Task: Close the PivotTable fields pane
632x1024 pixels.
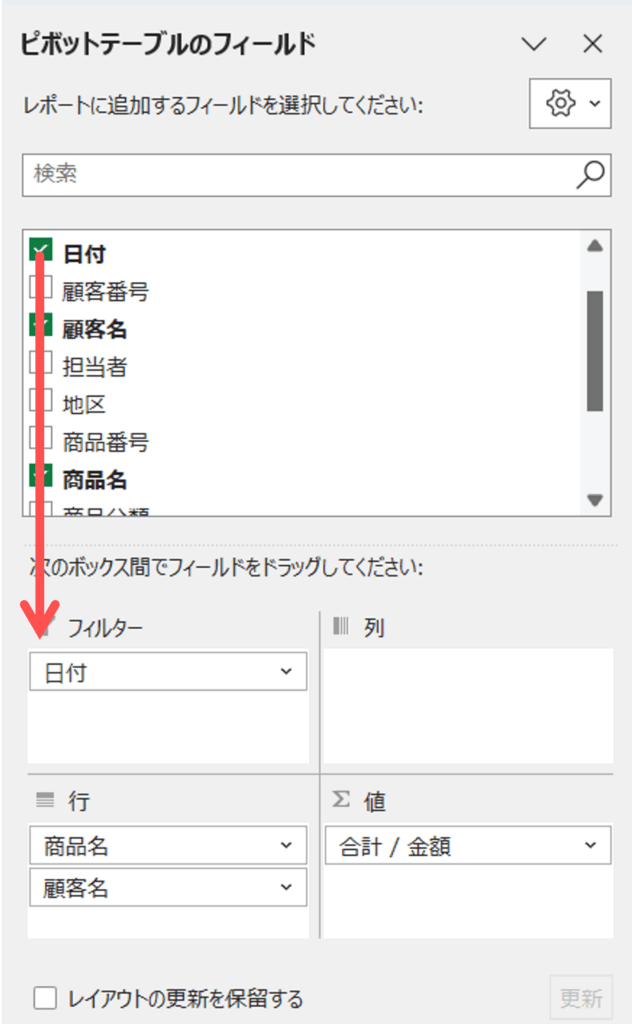Action: pyautogui.click(x=593, y=44)
